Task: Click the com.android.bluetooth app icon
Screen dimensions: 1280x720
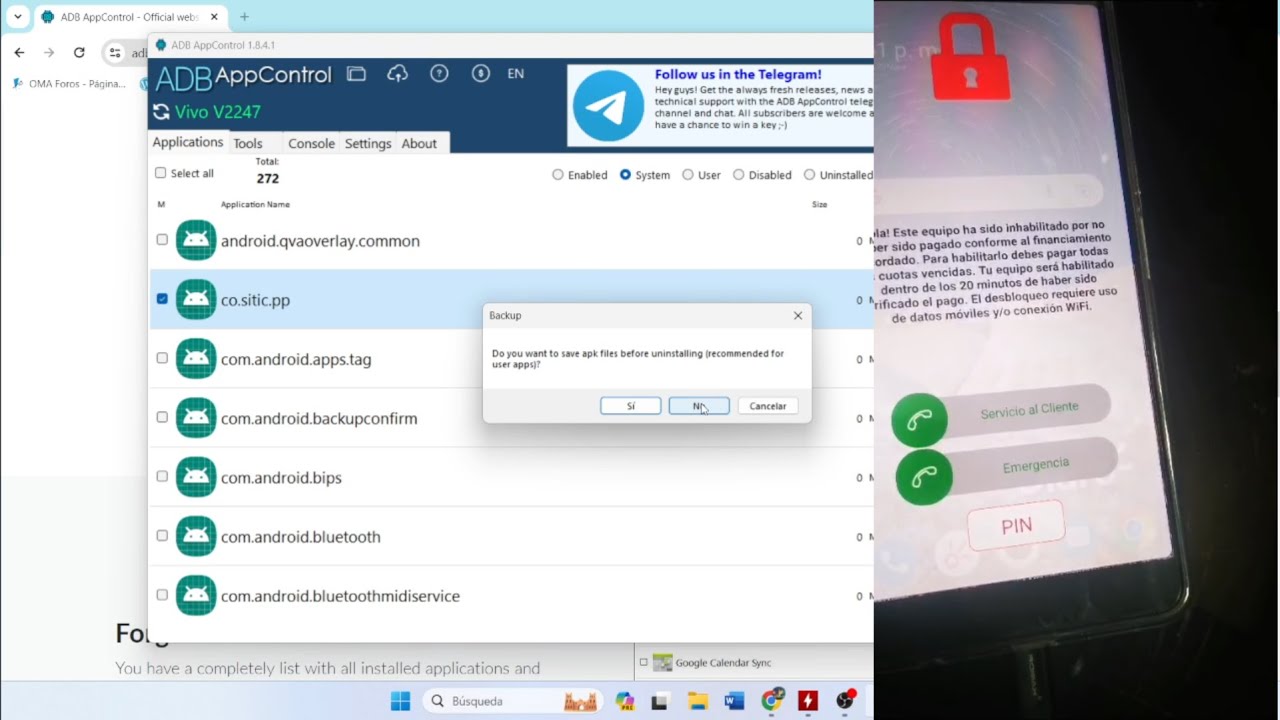Action: [196, 536]
